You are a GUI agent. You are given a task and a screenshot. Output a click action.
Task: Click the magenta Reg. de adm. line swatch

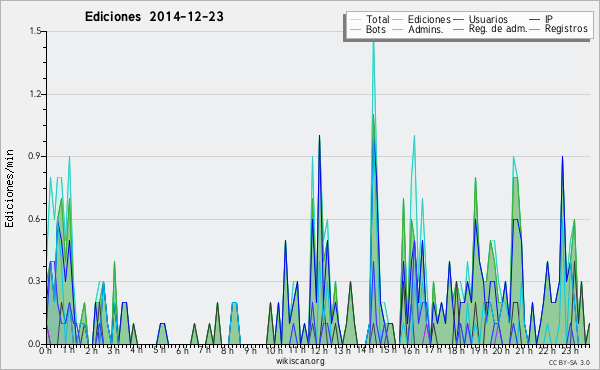458,29
